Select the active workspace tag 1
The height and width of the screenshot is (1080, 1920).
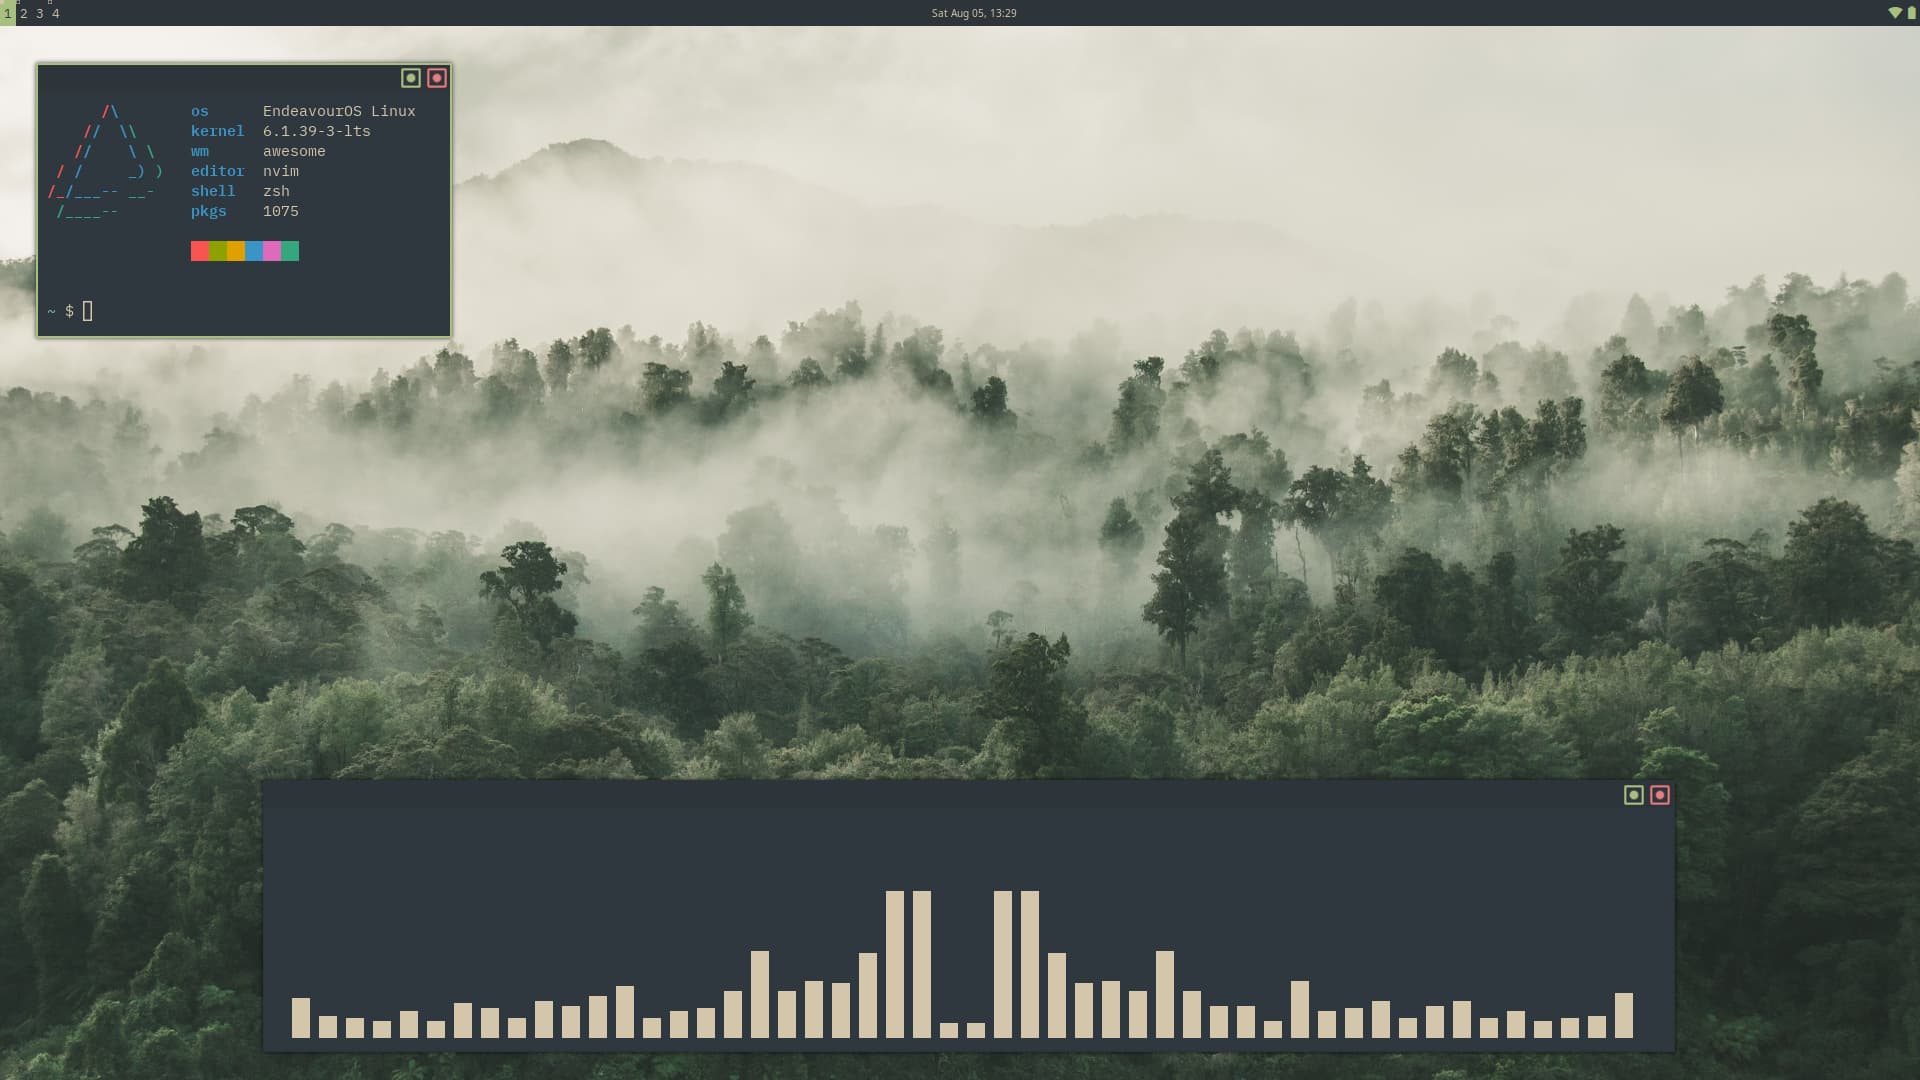pos(8,13)
